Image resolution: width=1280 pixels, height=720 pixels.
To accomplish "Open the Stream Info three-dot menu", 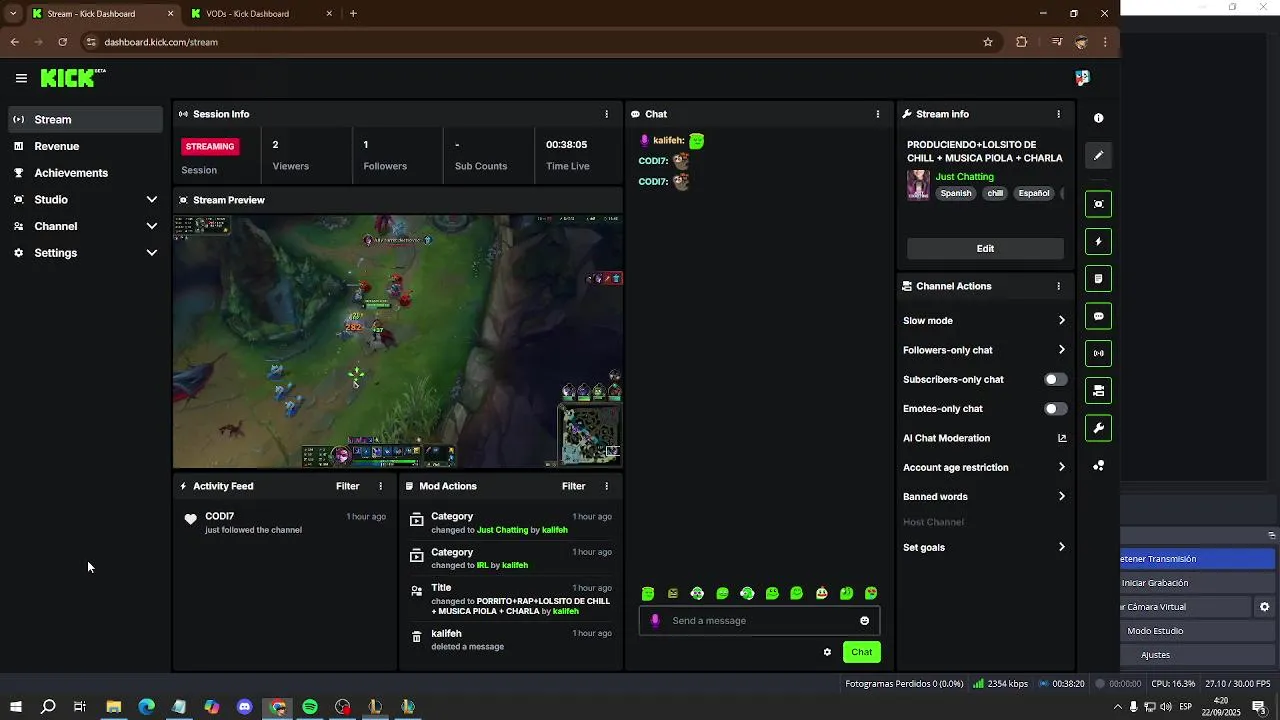I will [1058, 114].
